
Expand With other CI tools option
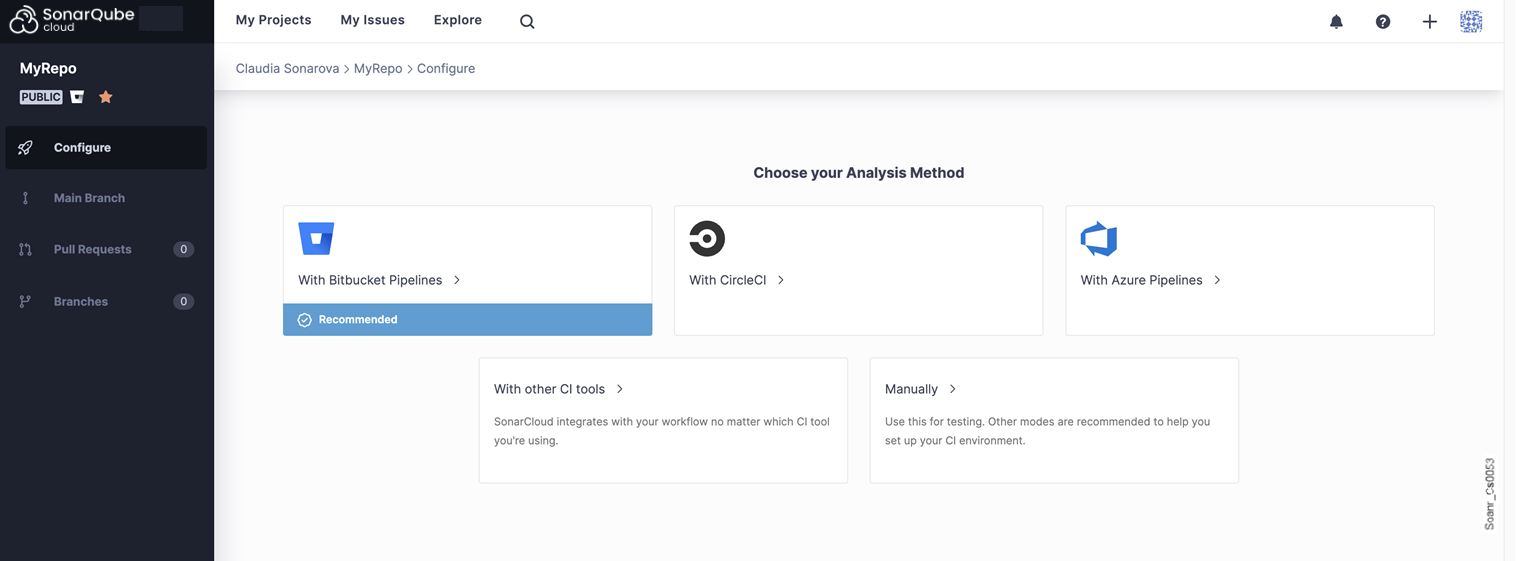[x=549, y=389]
